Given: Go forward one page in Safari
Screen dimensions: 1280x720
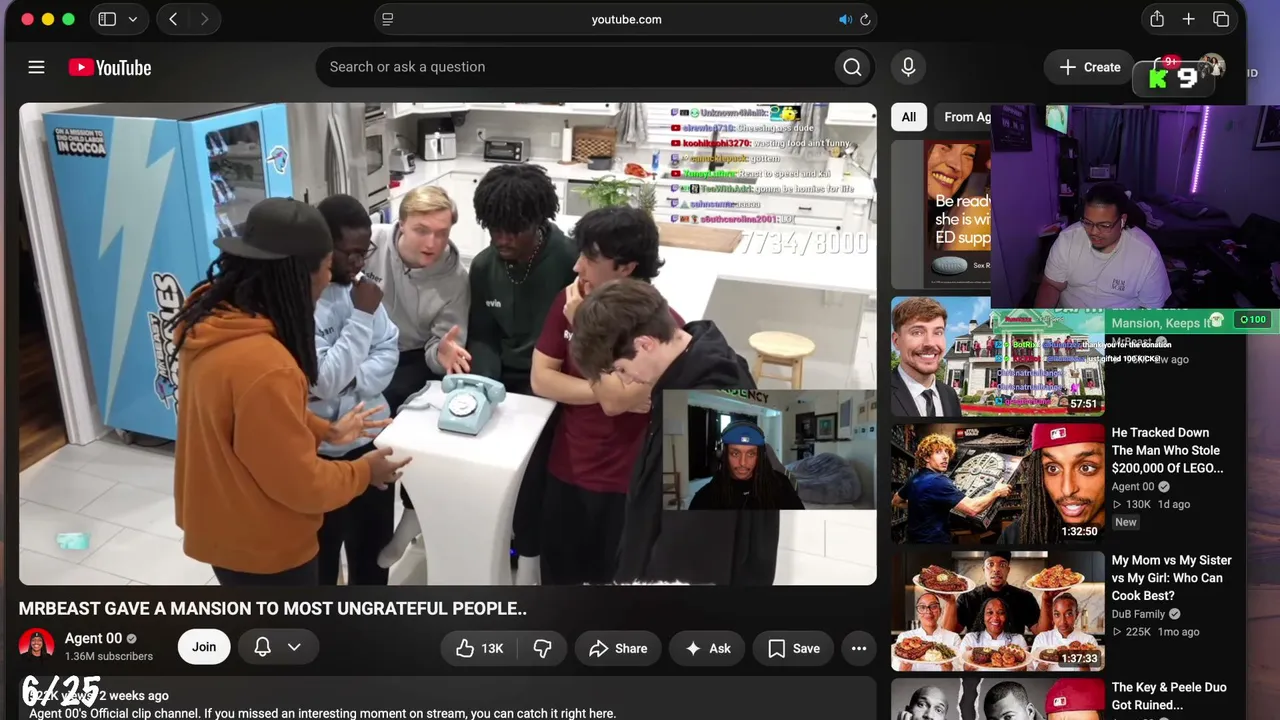Looking at the screenshot, I should pos(204,19).
